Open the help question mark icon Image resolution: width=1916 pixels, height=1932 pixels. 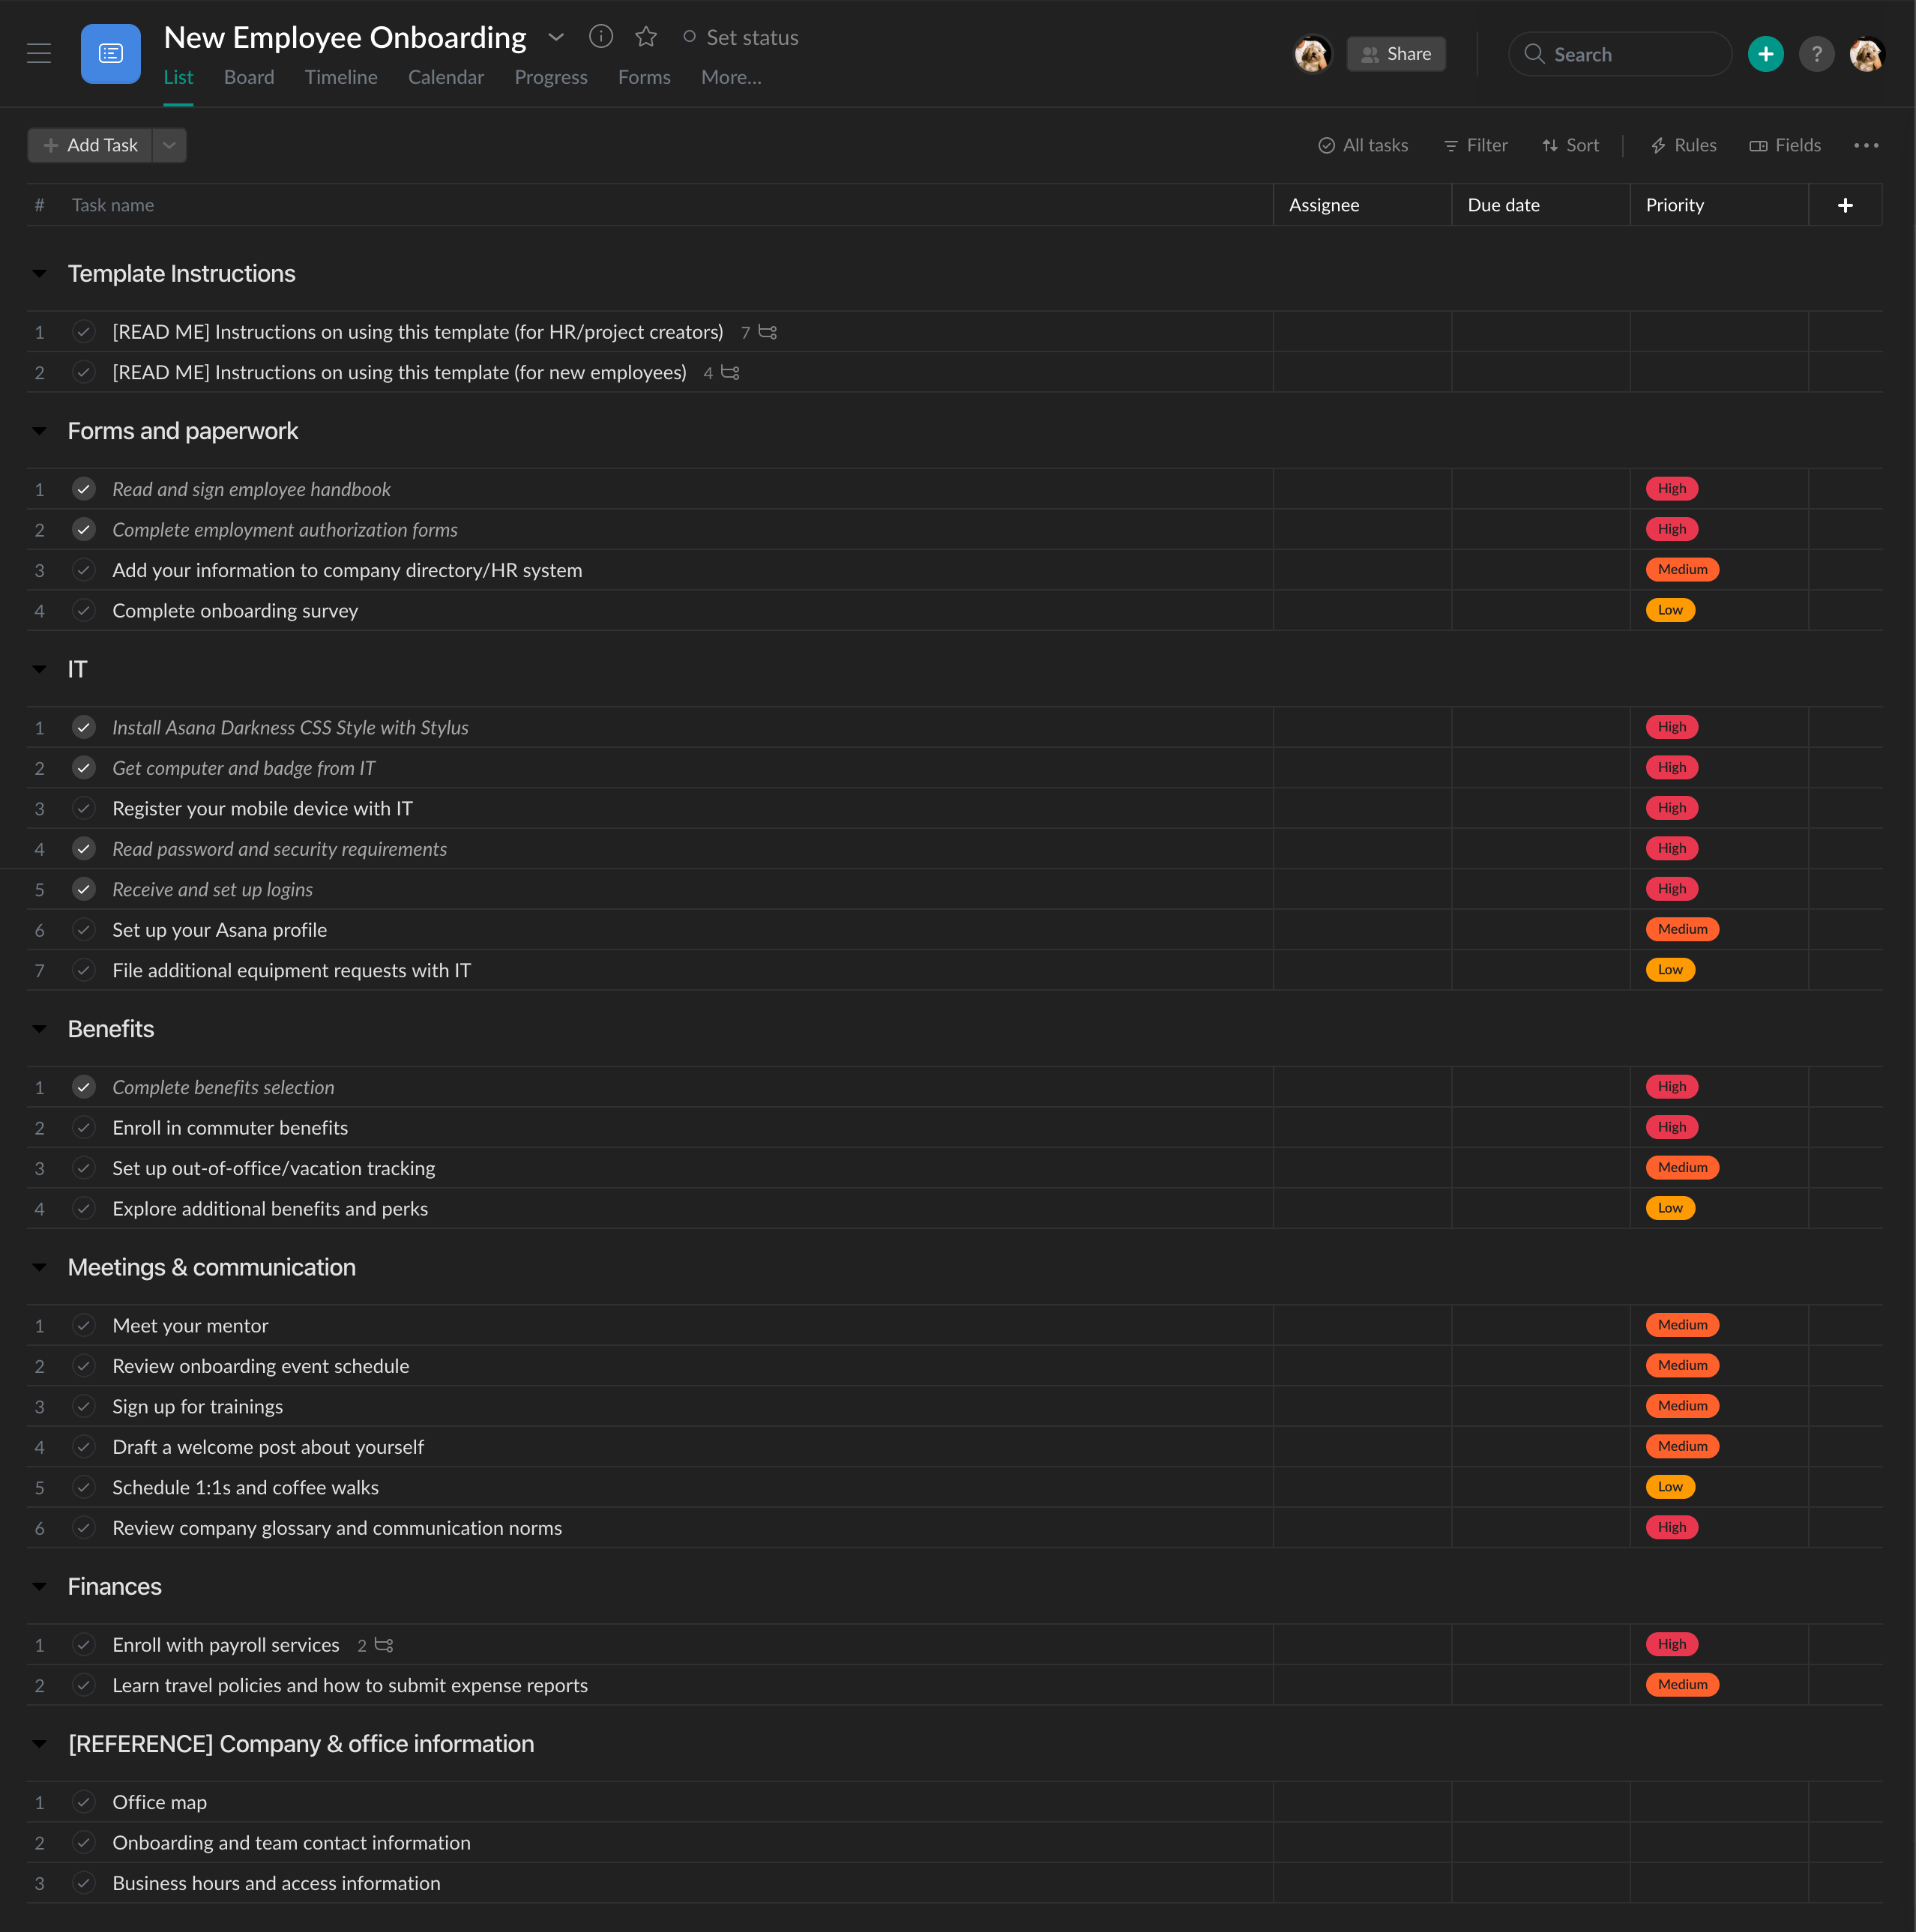point(1816,54)
